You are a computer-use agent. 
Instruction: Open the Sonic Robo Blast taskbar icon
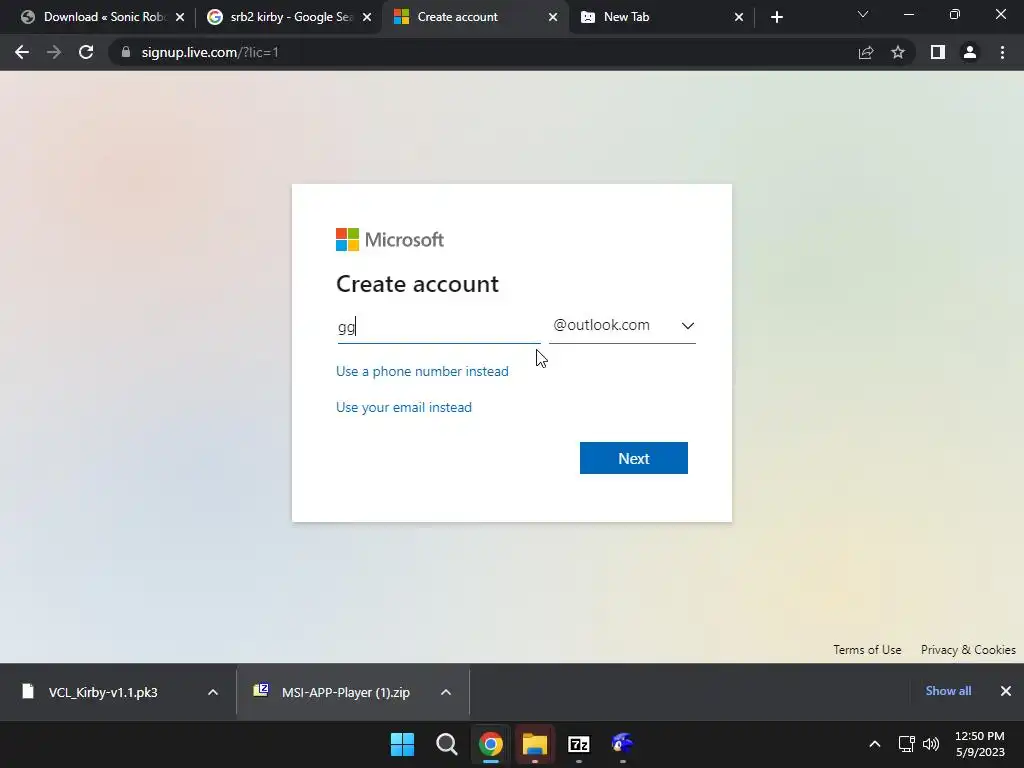click(x=622, y=744)
